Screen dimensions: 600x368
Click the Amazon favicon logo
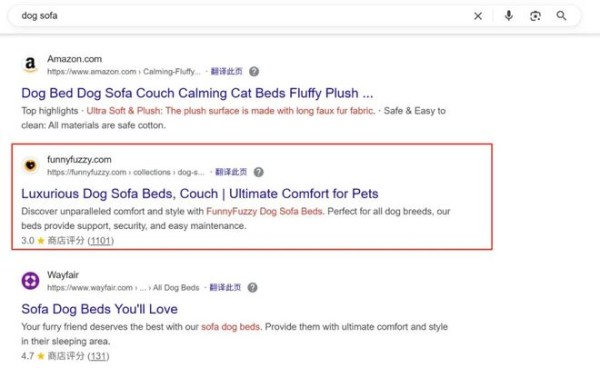tap(30, 64)
